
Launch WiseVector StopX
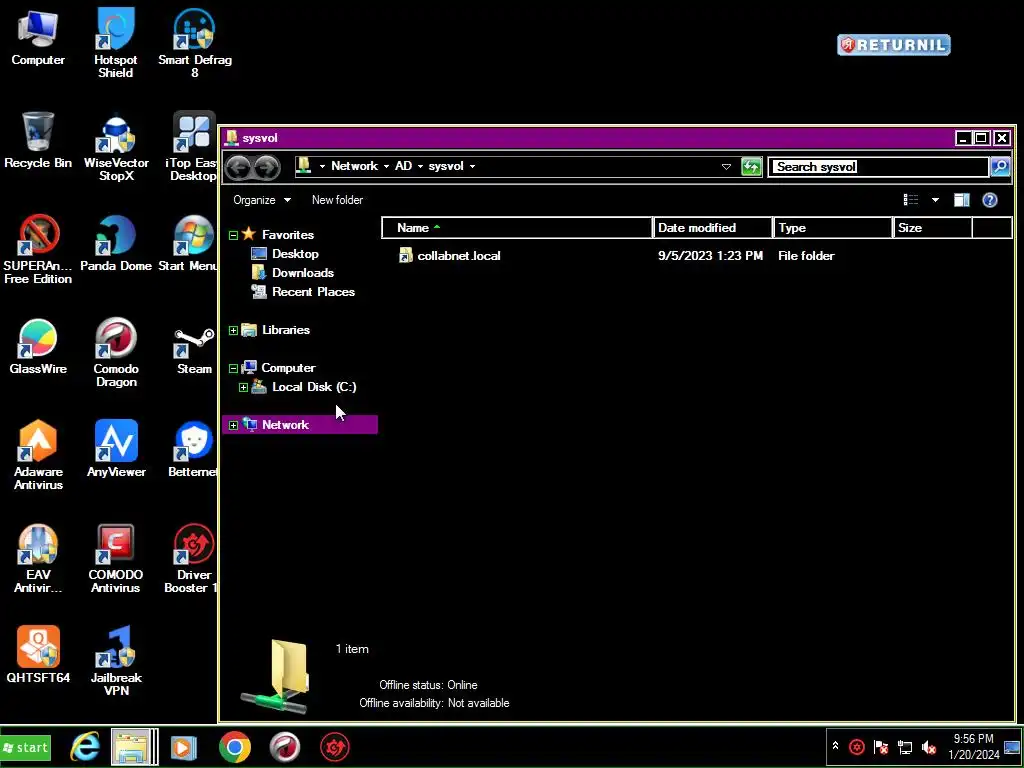[x=116, y=148]
